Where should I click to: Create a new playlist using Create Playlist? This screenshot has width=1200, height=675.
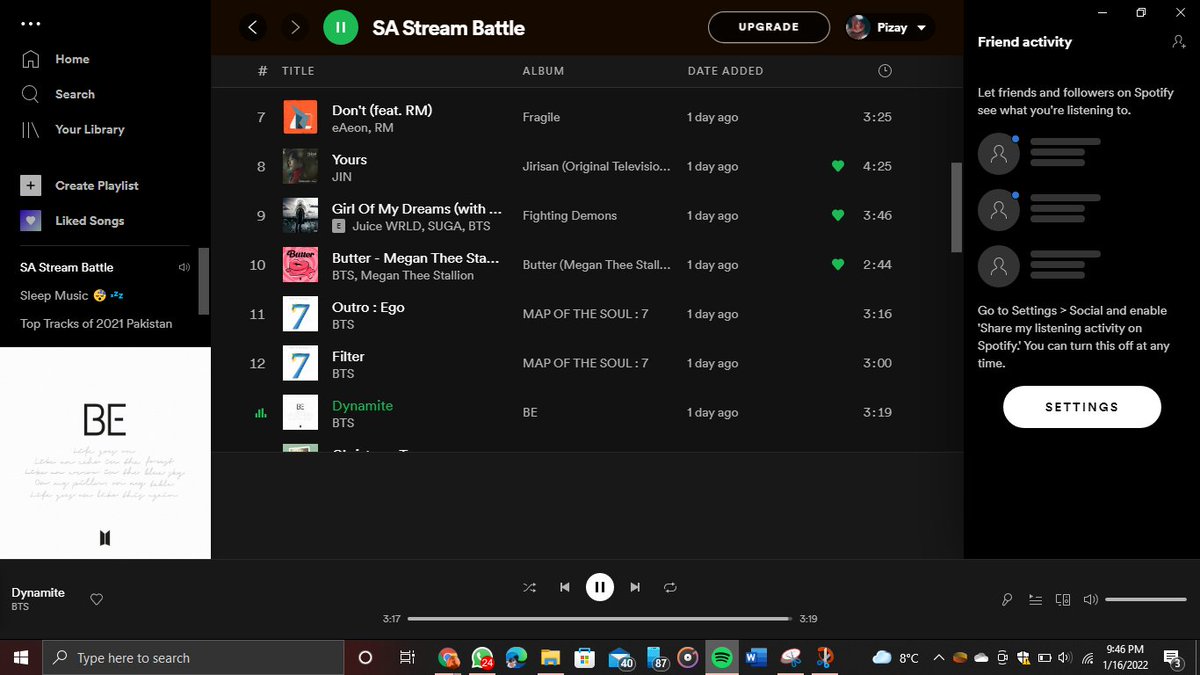pyautogui.click(x=79, y=186)
